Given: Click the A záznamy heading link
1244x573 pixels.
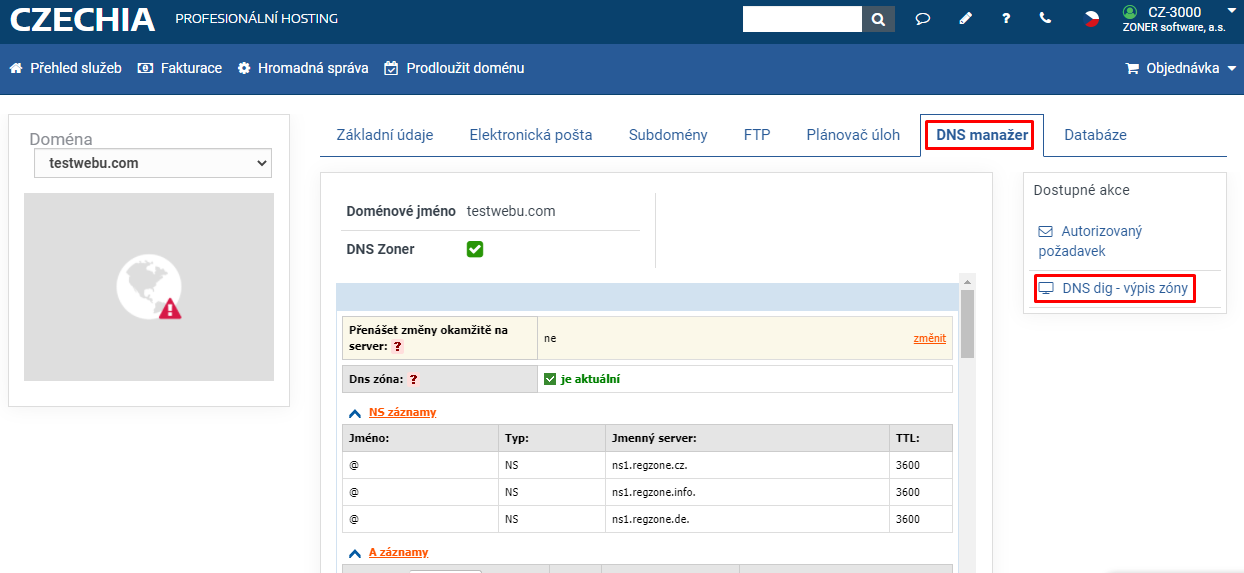Looking at the screenshot, I should coord(398,552).
